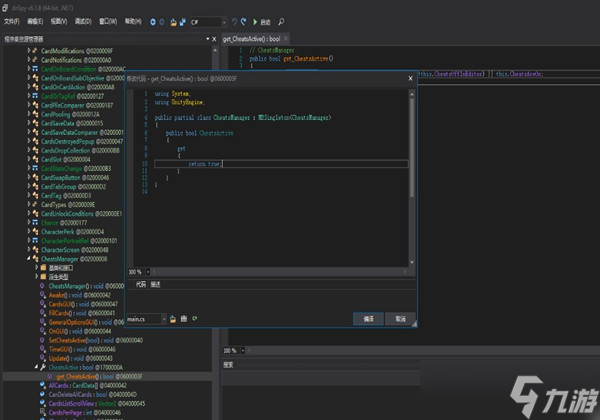The height and width of the screenshot is (420, 600).
Task: Click the compile button in edit dialog
Action: tap(368, 319)
